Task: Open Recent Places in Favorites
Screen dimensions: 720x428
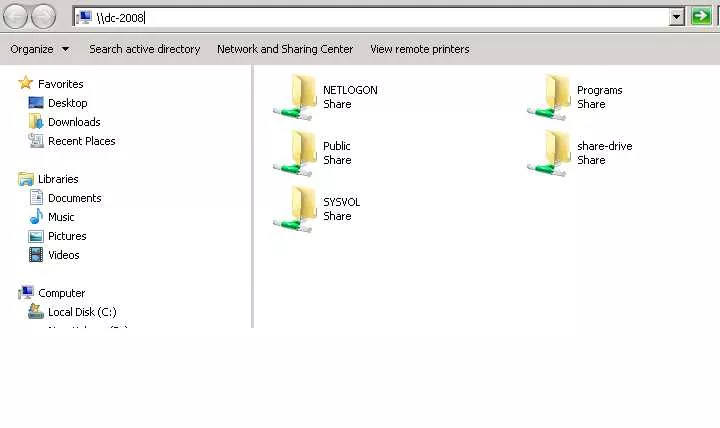Action: tap(81, 141)
